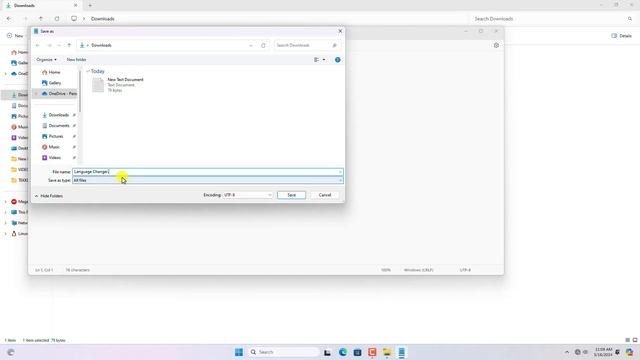The height and width of the screenshot is (360, 640).
Task: Open the Save as type dropdown
Action: point(207,180)
